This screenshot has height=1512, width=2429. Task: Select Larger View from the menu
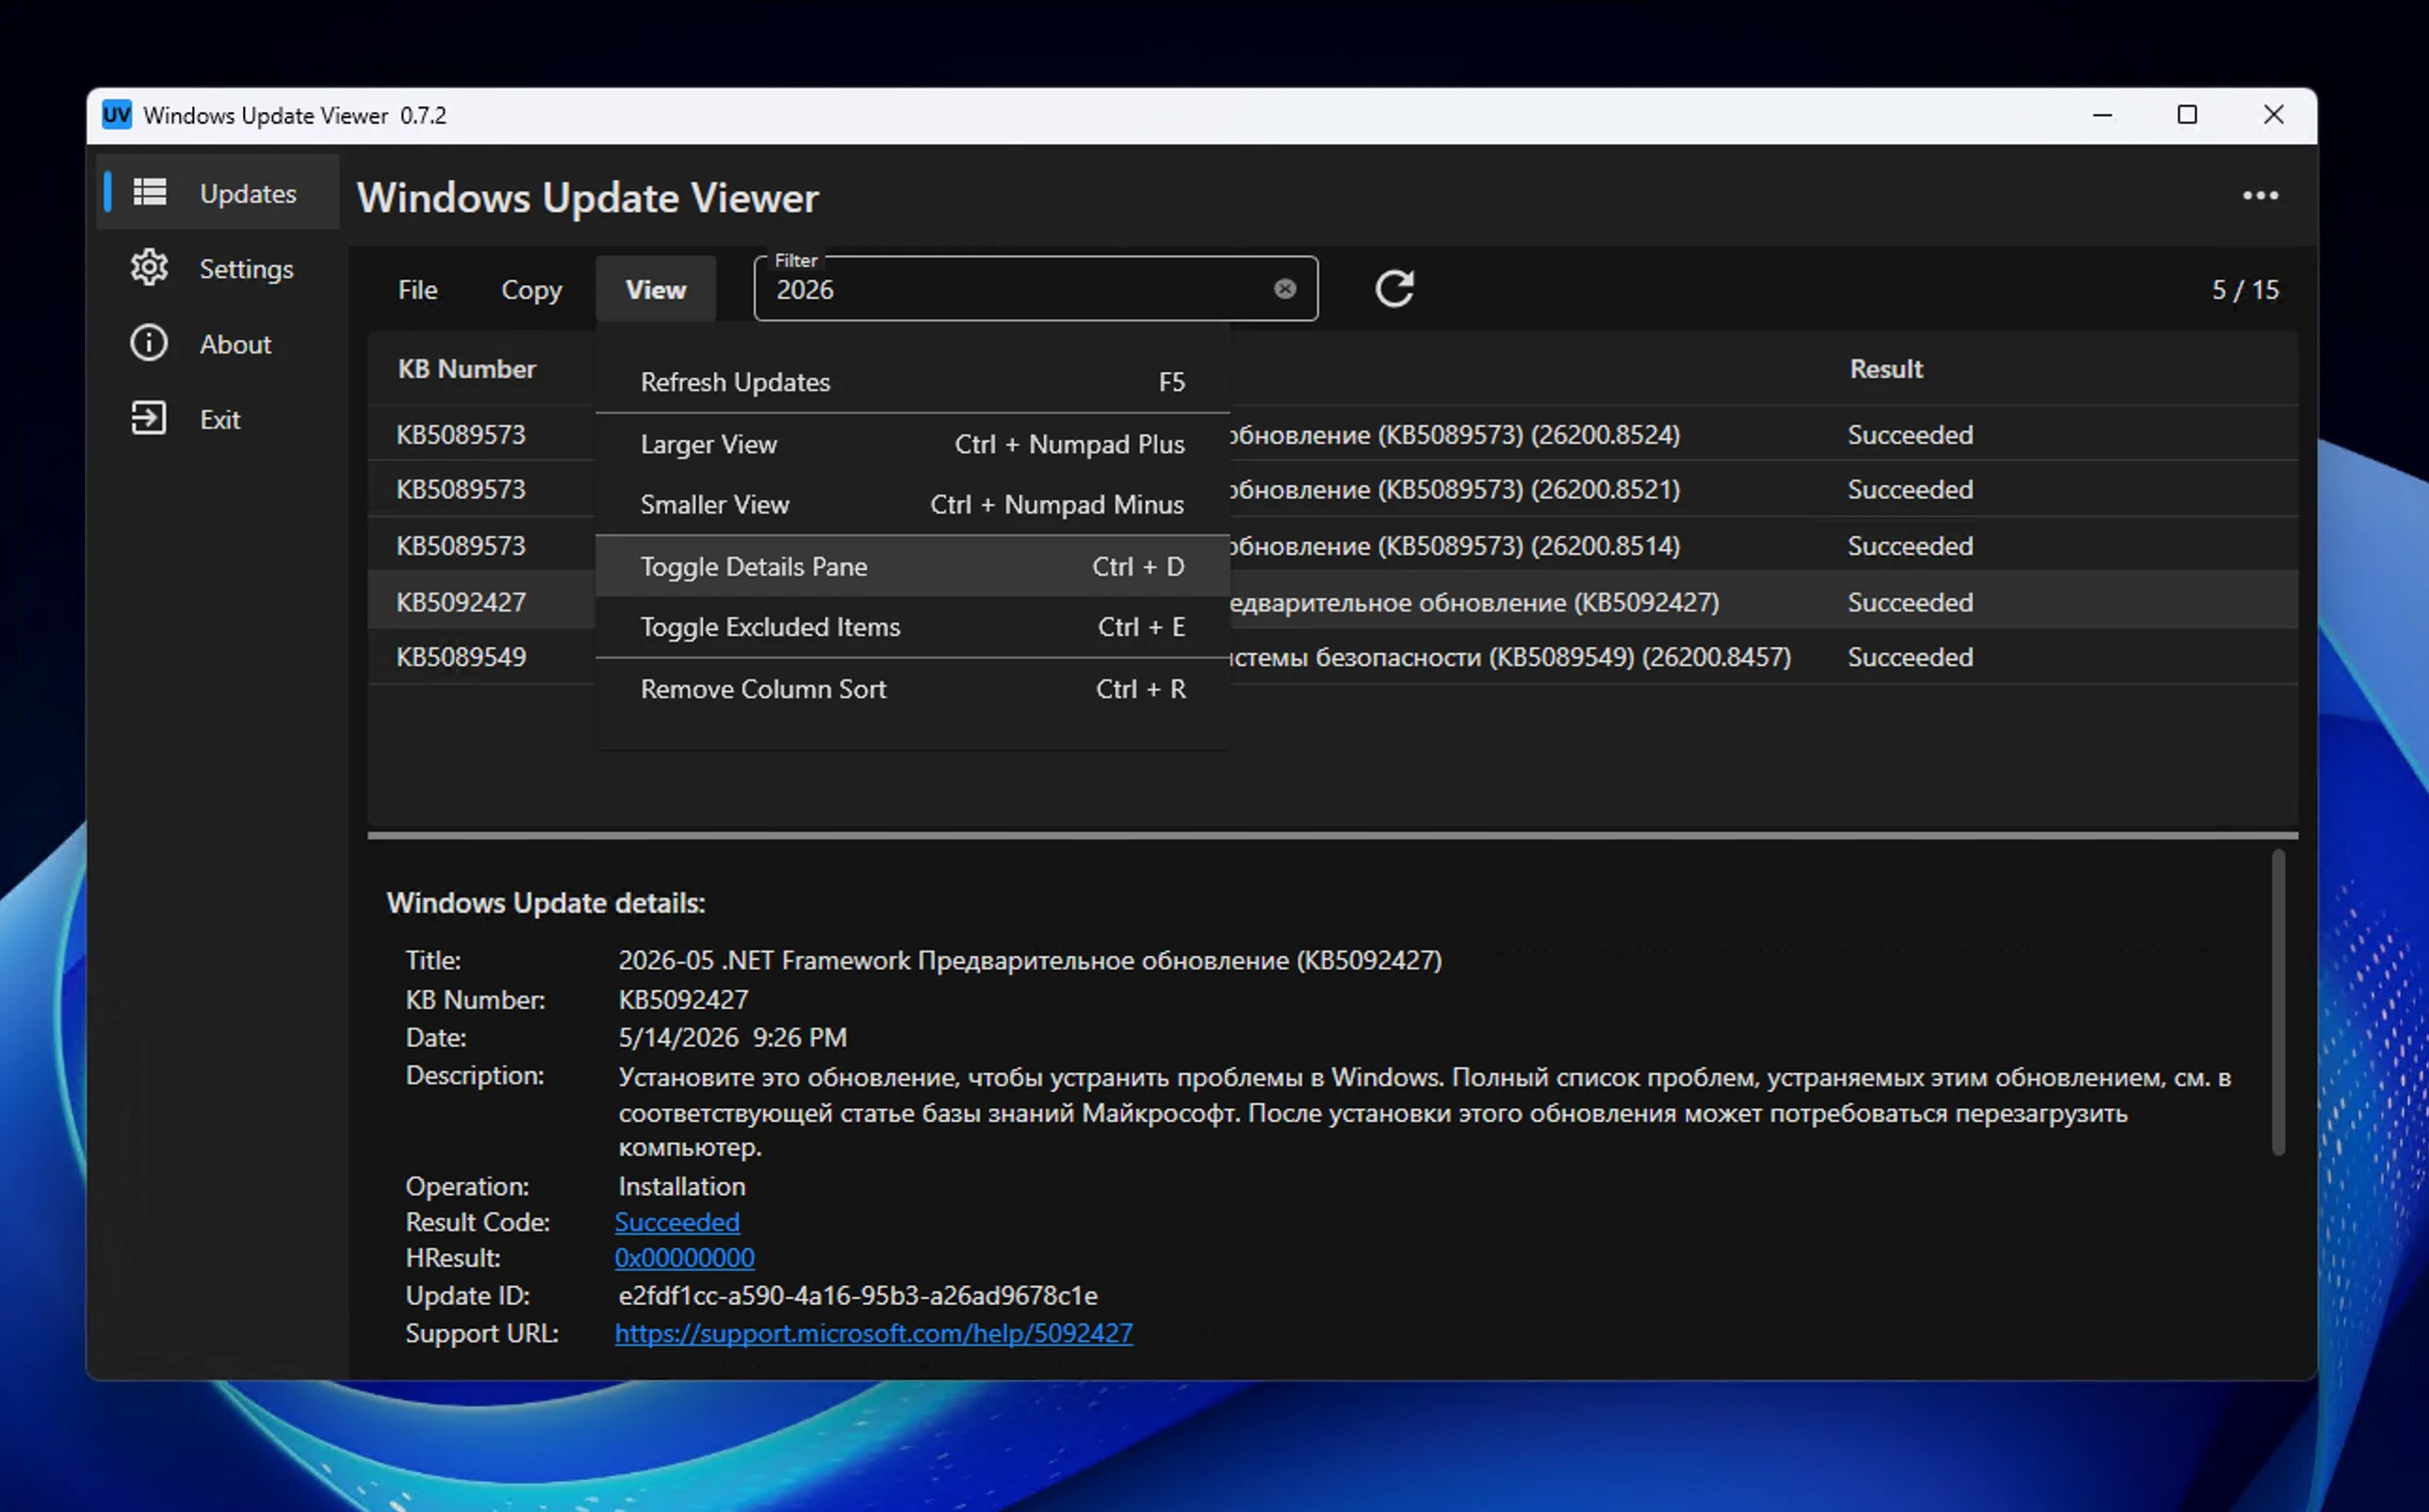[x=912, y=444]
